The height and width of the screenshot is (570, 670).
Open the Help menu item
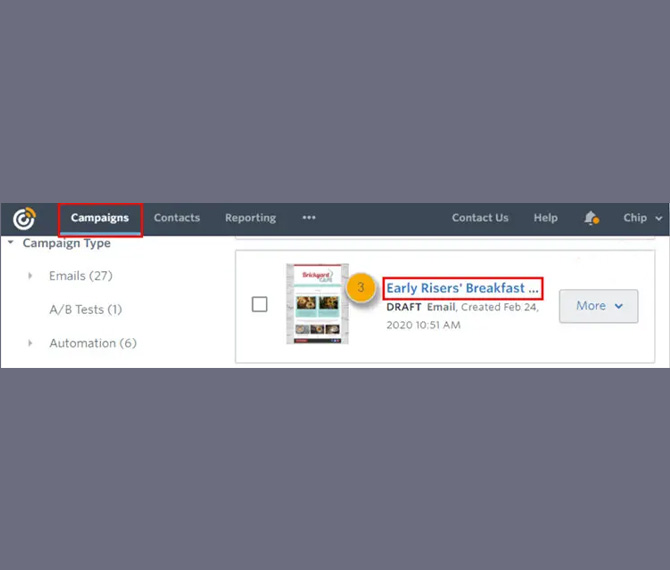[x=545, y=218]
